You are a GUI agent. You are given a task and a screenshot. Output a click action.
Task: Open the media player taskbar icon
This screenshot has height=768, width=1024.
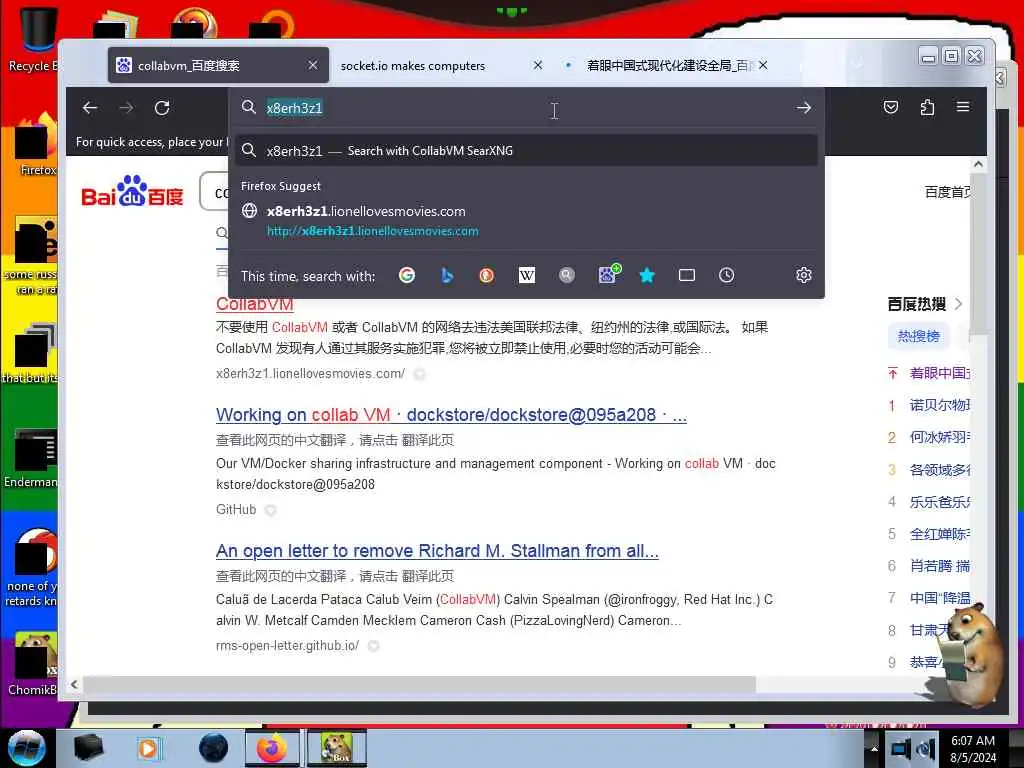(x=148, y=748)
